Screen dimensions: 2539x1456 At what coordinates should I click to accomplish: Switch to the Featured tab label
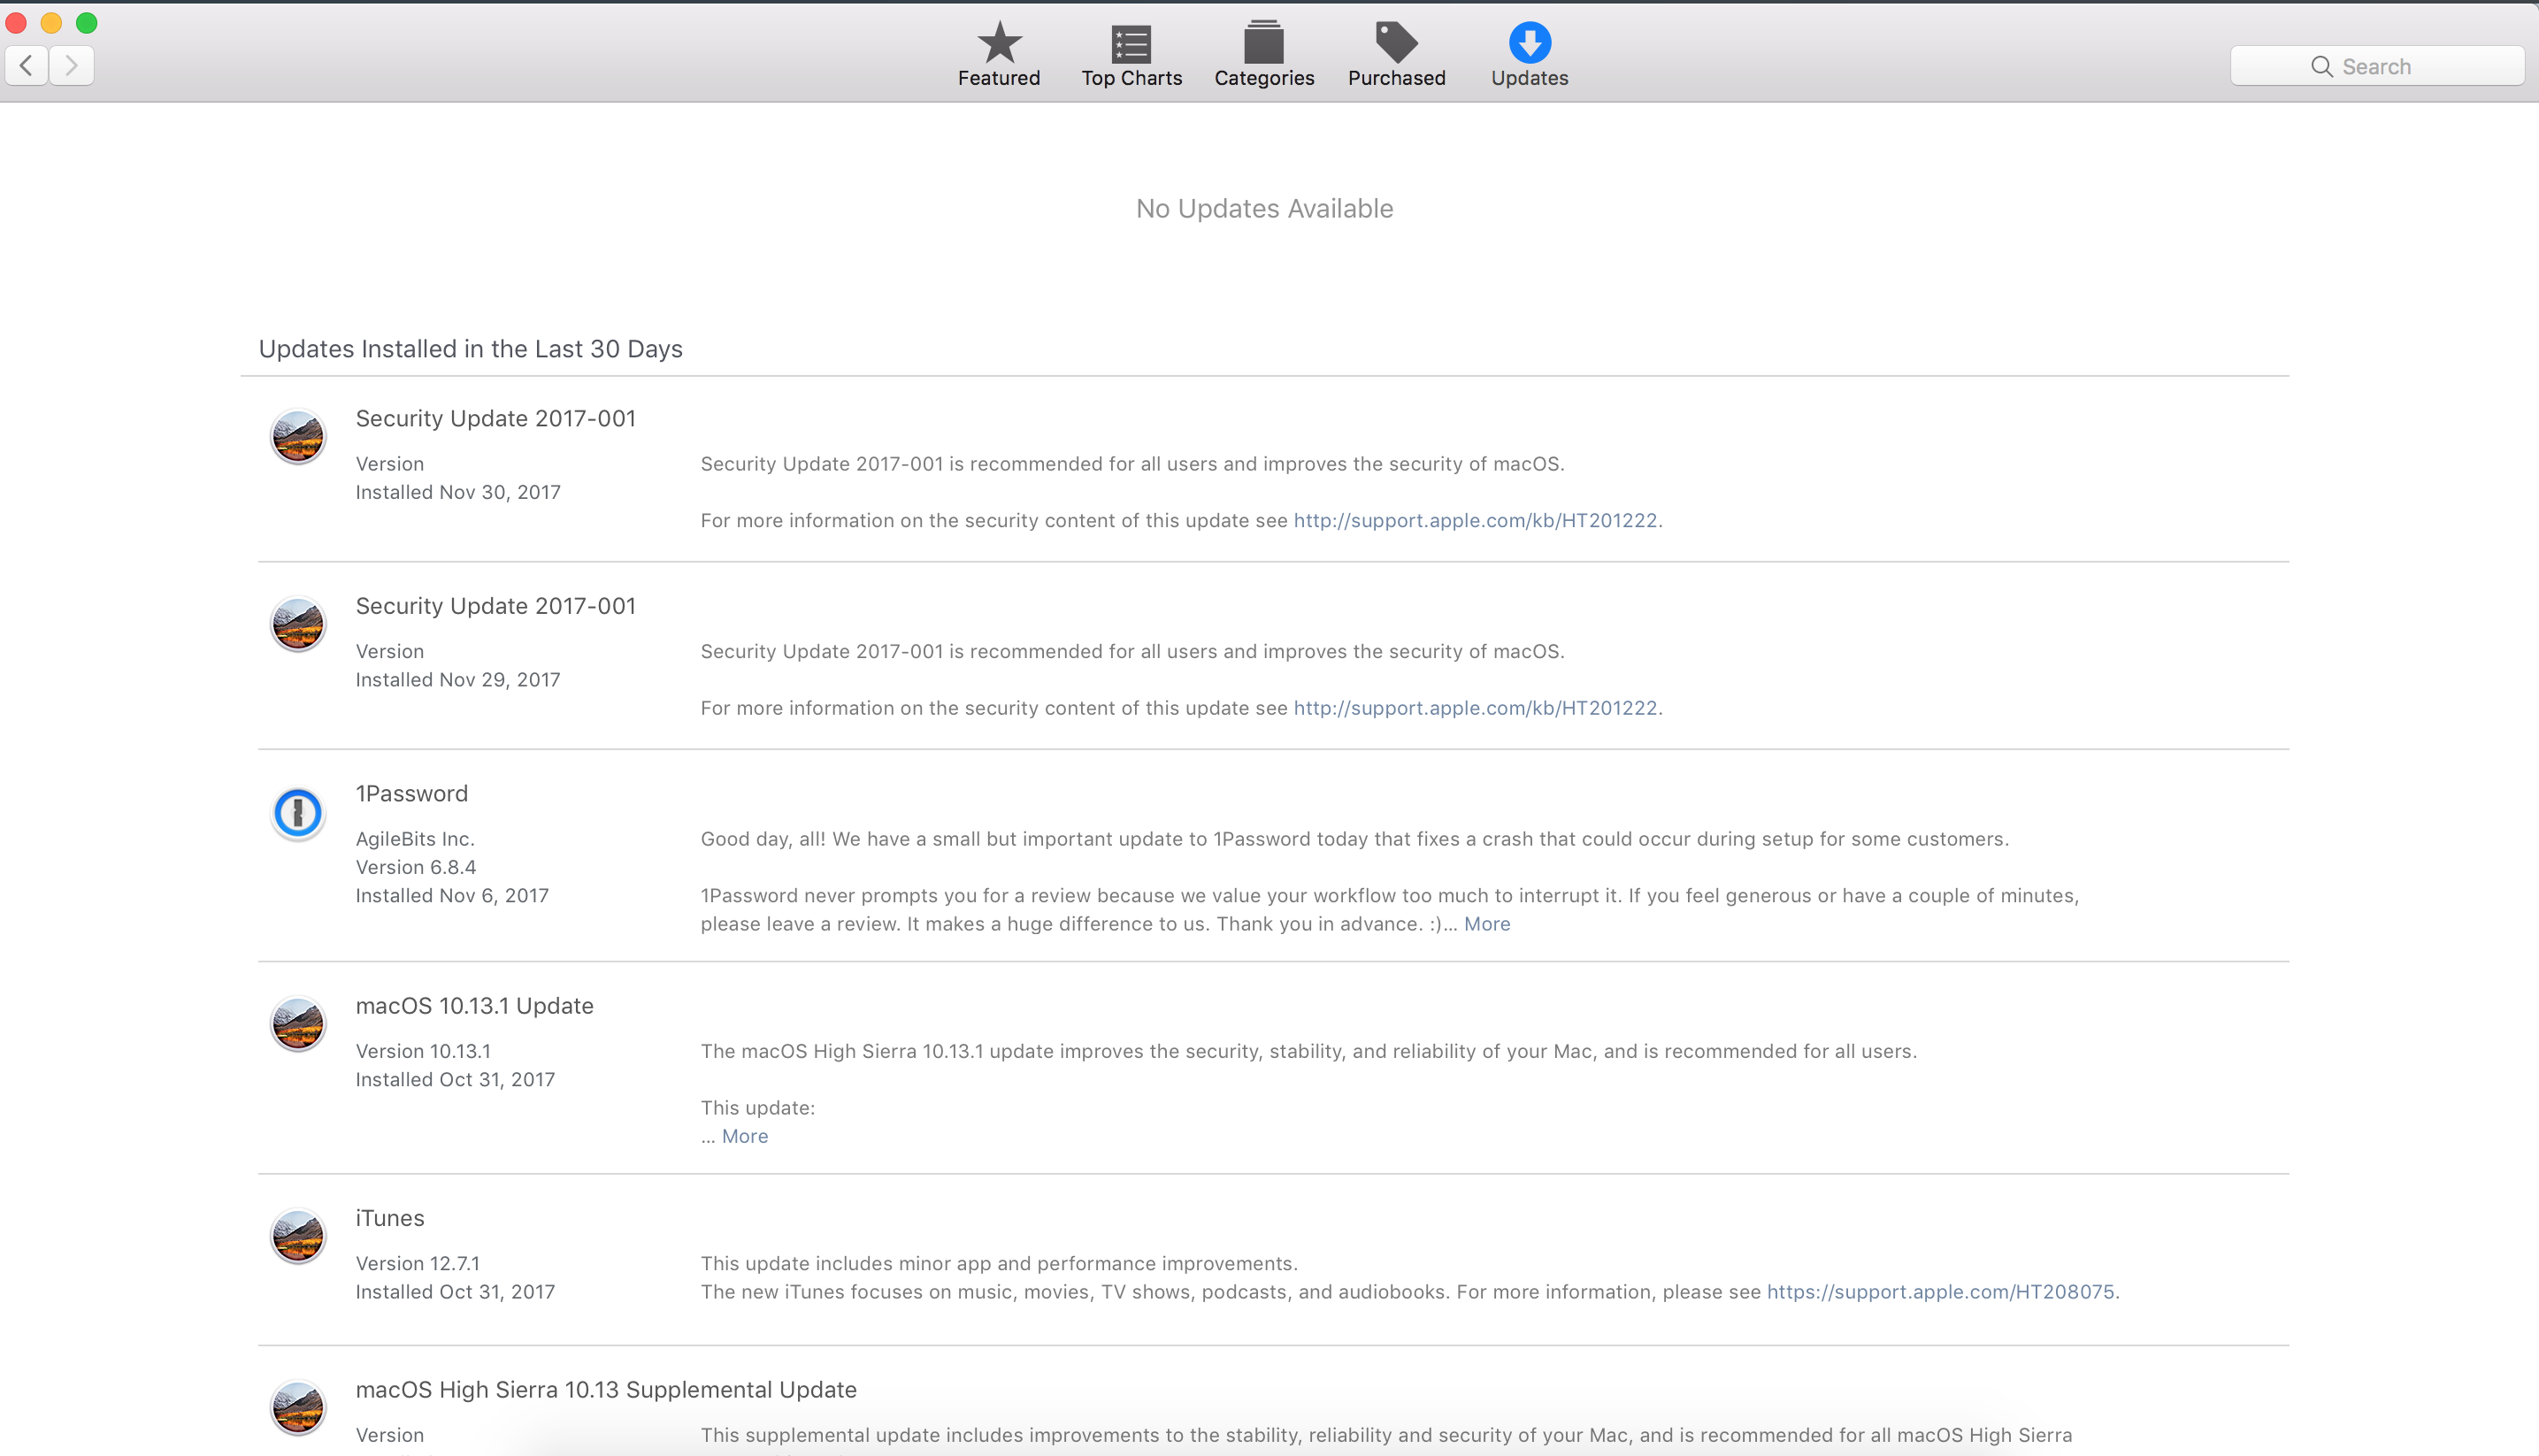tap(999, 78)
